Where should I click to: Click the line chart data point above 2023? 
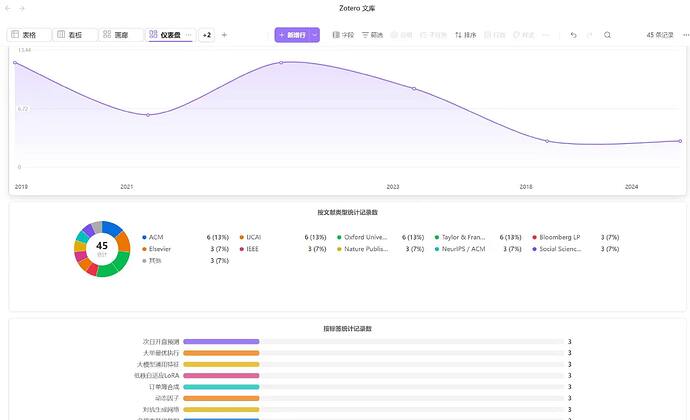(414, 88)
